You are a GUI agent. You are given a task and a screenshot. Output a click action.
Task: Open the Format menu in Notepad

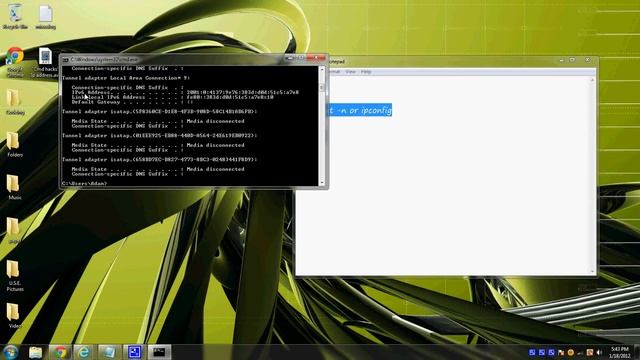coord(334,72)
